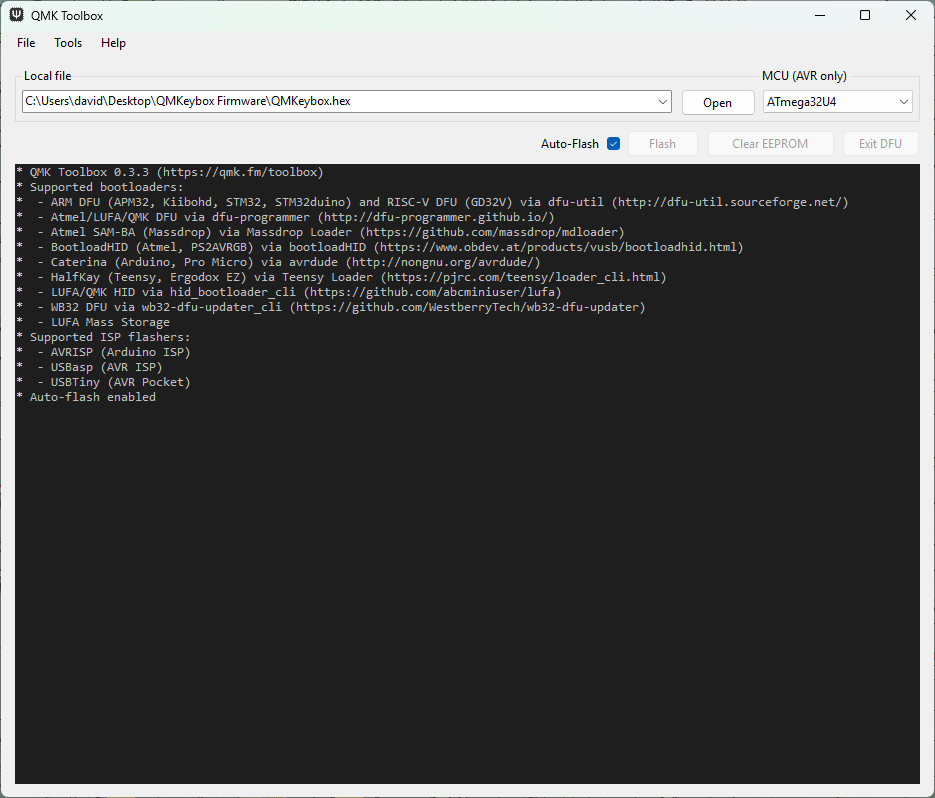This screenshot has width=935, height=798.
Task: Click the USBTiny (AVR Pocket) log line
Action: click(x=104, y=382)
